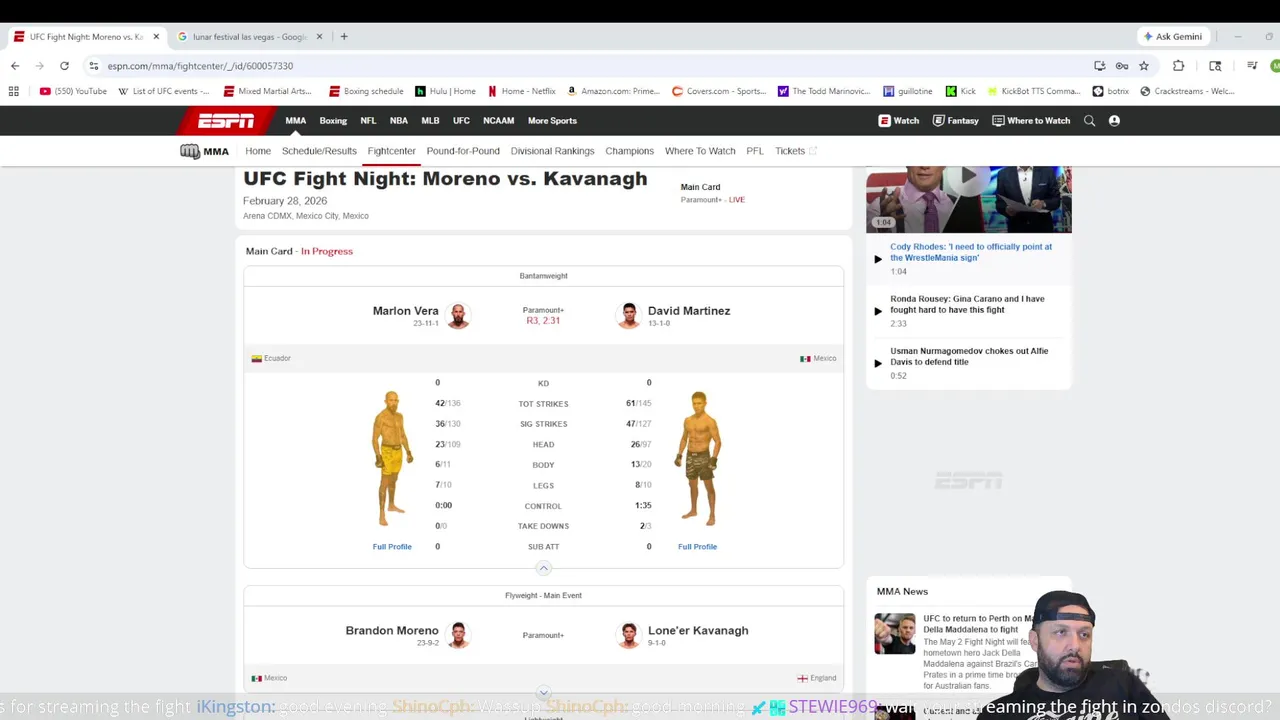Select the Fightcenter tab

(x=391, y=151)
